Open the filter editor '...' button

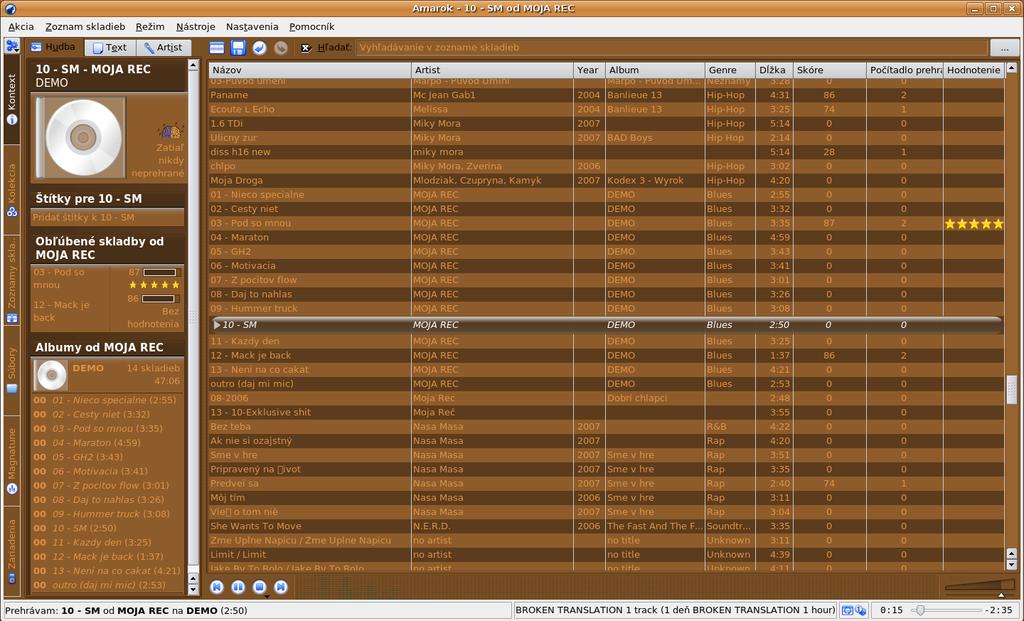[1004, 48]
